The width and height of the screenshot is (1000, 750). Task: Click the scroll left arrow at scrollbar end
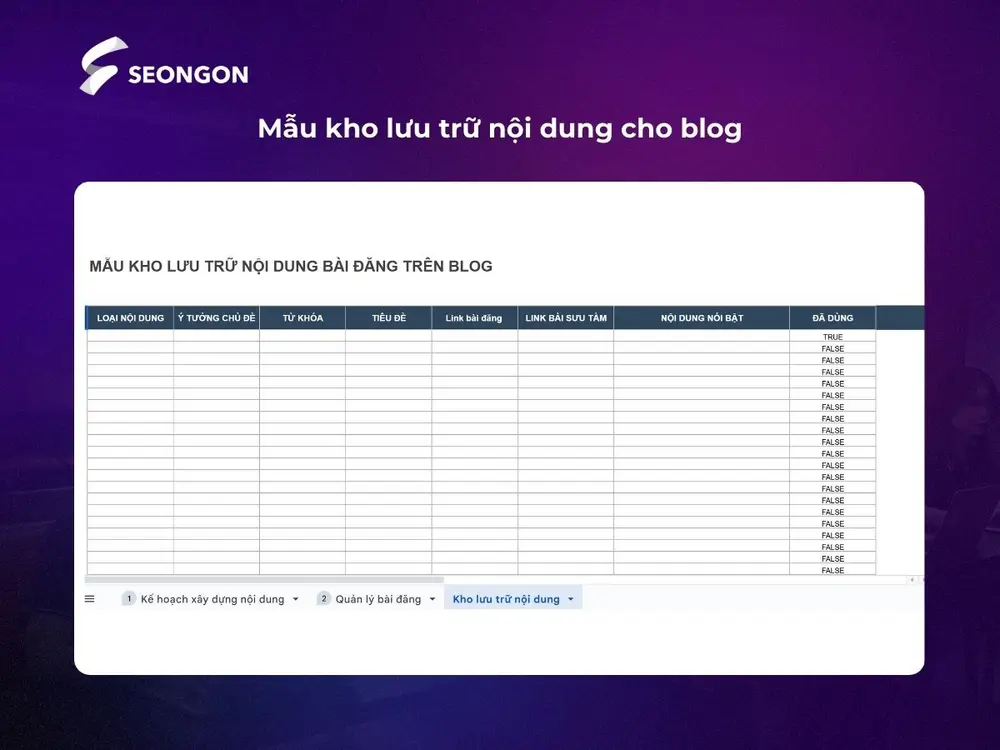(x=912, y=580)
